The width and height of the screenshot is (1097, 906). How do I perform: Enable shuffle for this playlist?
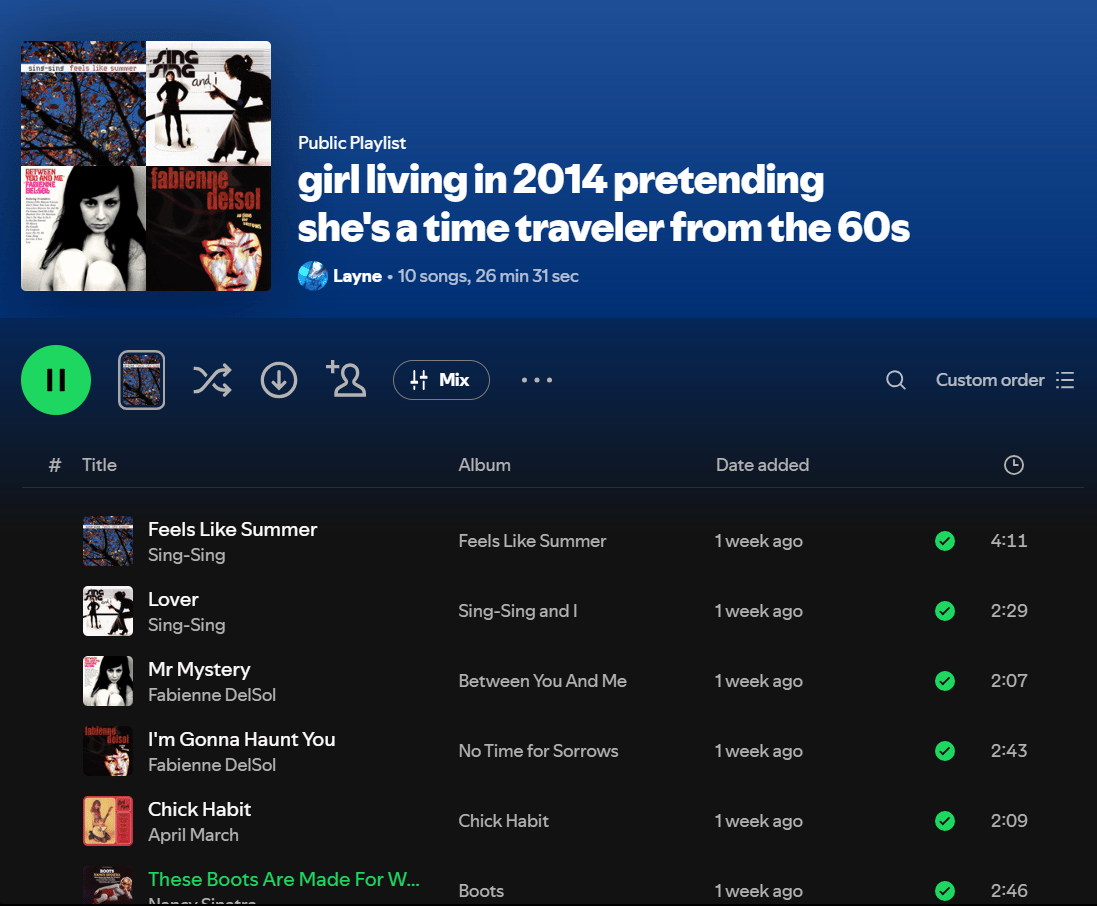(x=212, y=380)
